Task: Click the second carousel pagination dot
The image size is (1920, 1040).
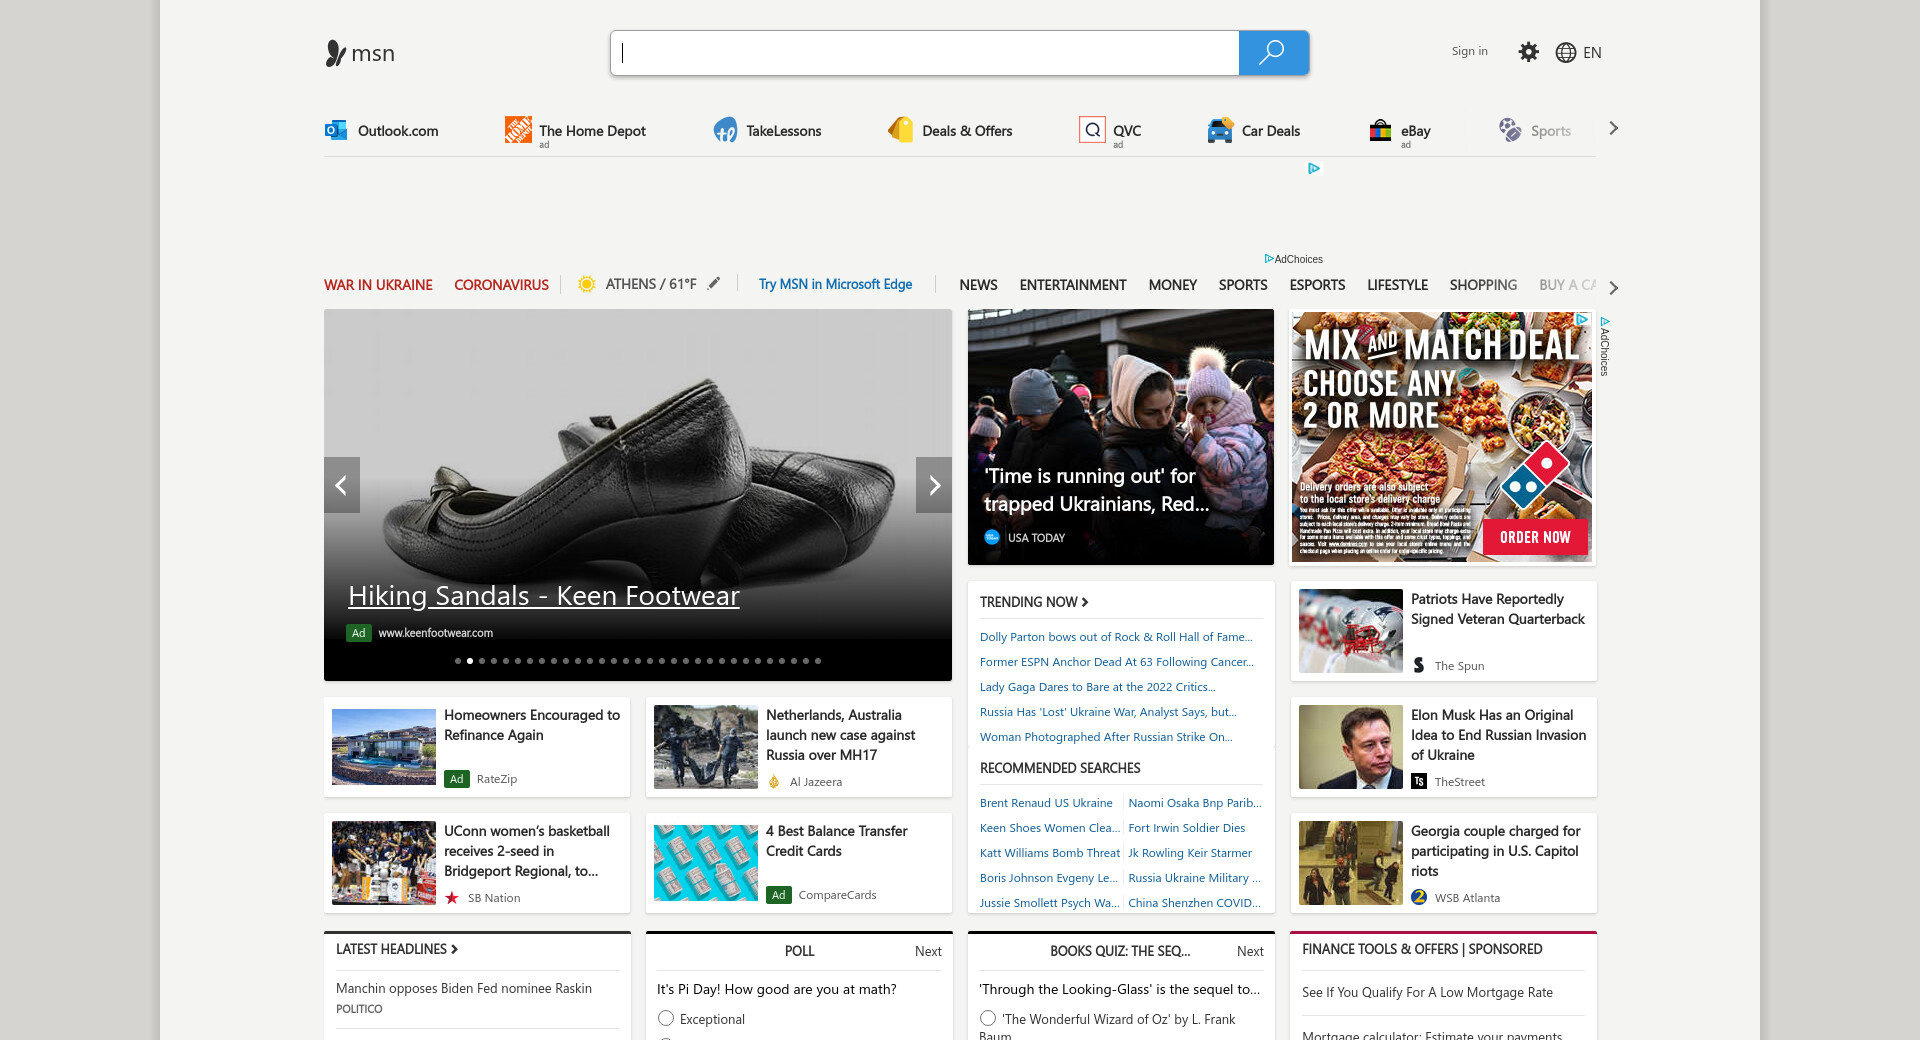Action: click(470, 661)
